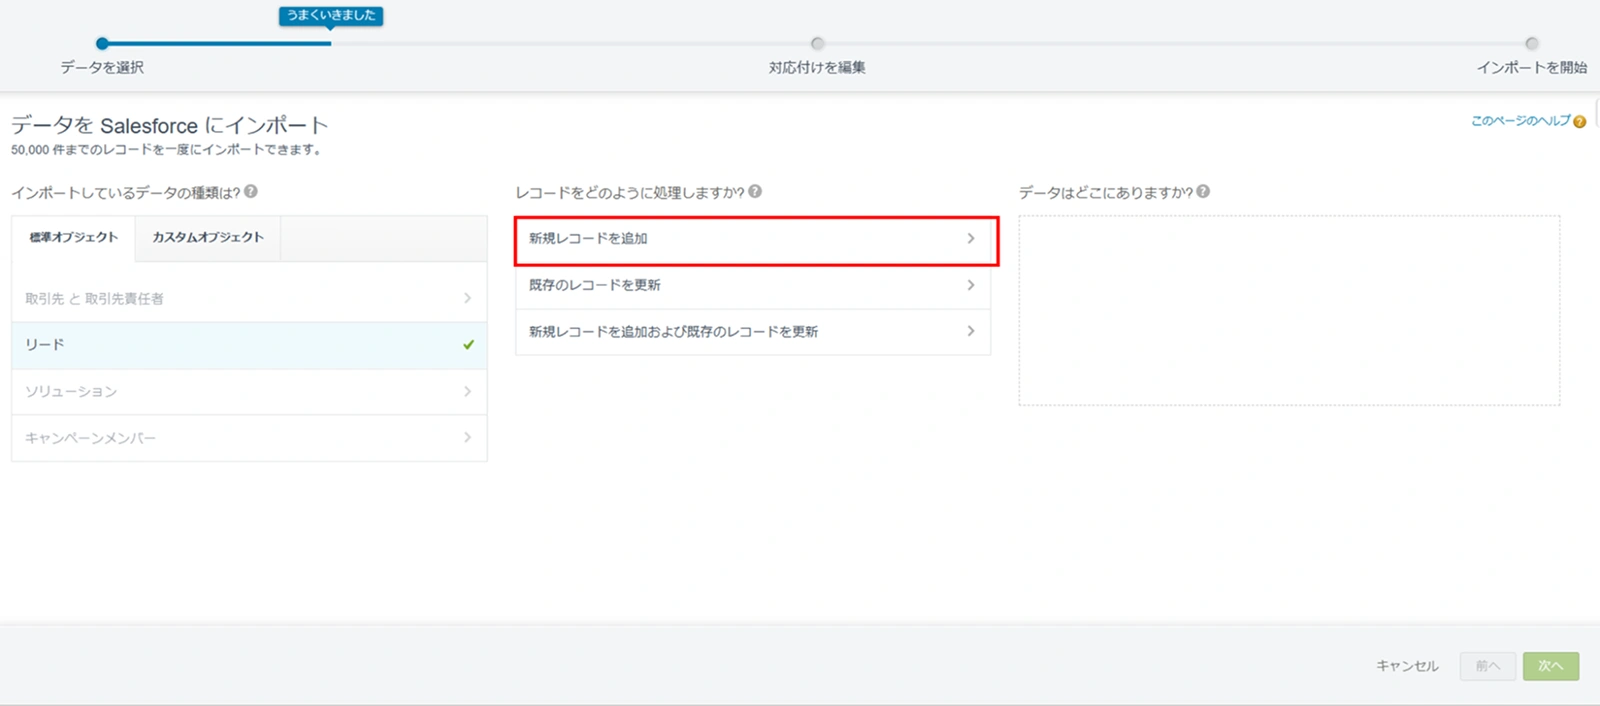Screen dimensions: 1600x706
Task: Expand キャンペーンメンバー row chevron
Action: pyautogui.click(x=467, y=437)
